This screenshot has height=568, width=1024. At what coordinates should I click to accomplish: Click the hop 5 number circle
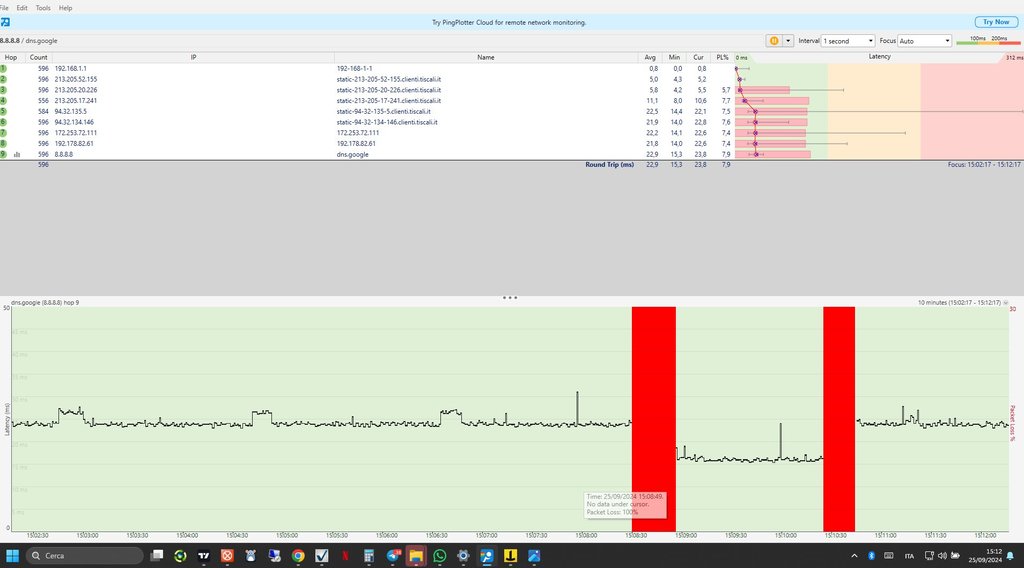(4, 111)
